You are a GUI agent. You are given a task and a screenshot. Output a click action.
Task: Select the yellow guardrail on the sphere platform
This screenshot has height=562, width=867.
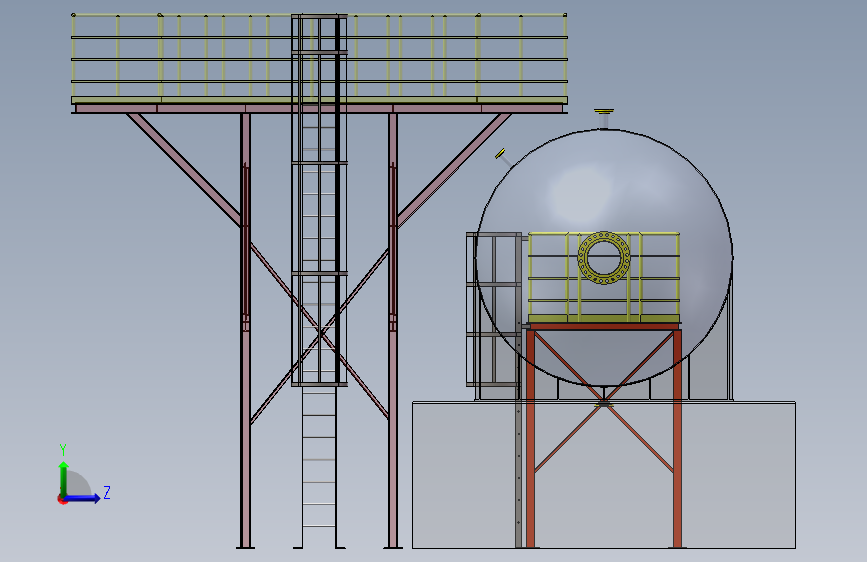(604, 277)
